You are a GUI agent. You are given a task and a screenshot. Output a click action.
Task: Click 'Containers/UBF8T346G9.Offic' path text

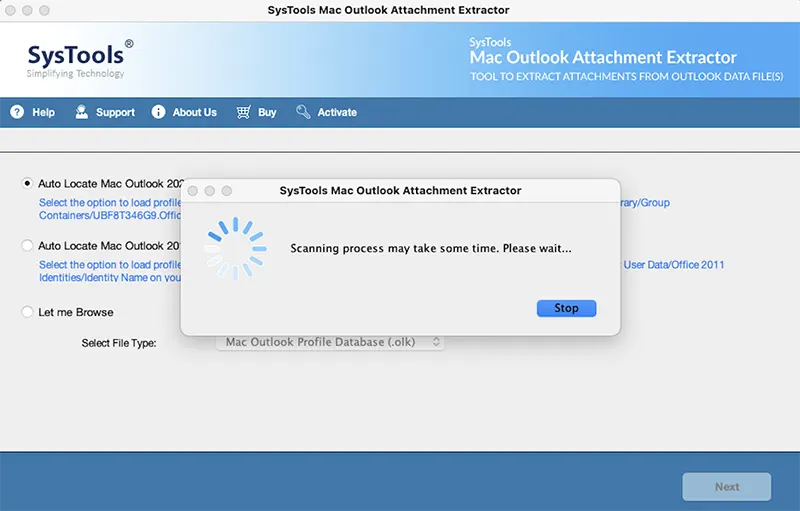pos(110,215)
